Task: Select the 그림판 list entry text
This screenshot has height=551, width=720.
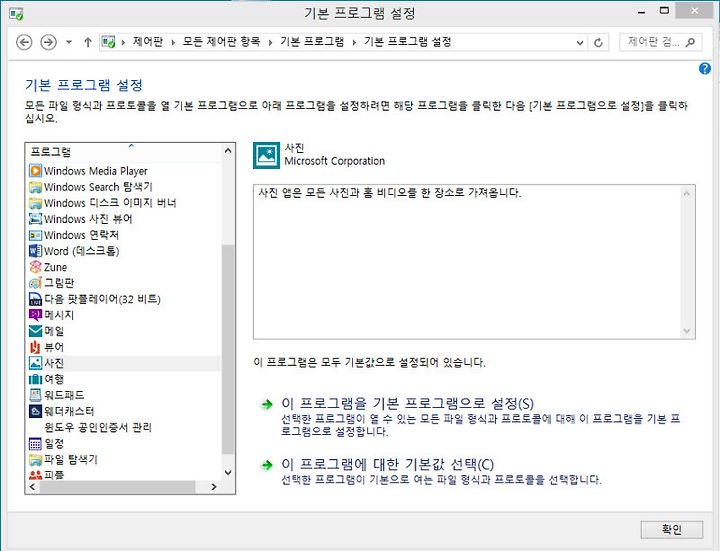Action: click(x=59, y=283)
